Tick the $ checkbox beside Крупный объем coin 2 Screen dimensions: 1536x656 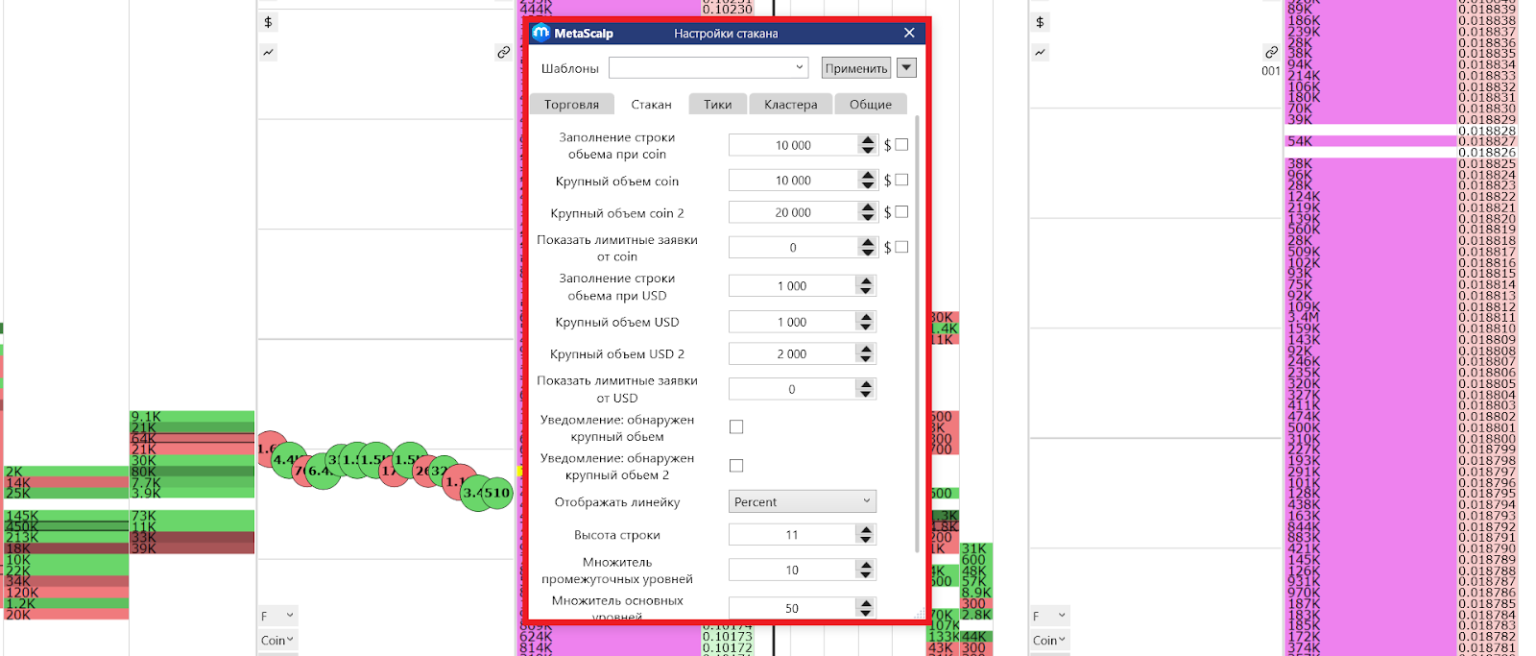[901, 212]
